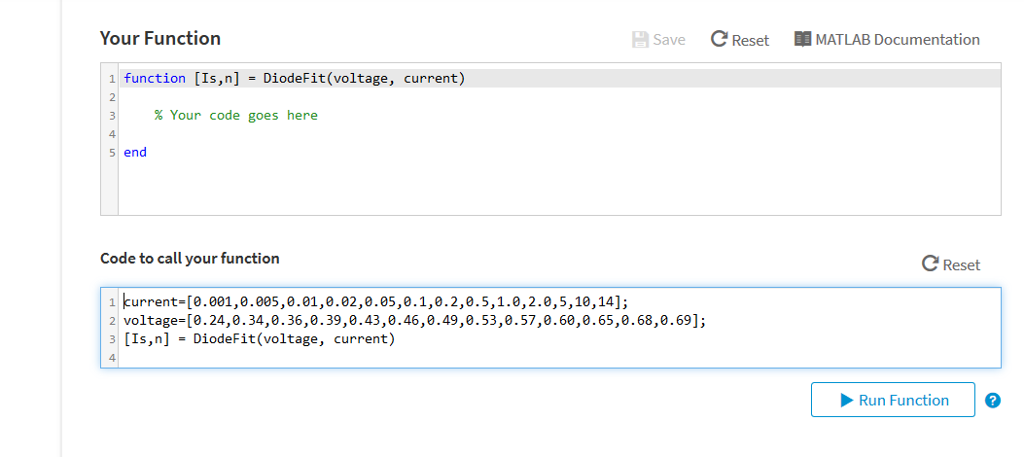Click the blue help question mark icon
1024x457 pixels.
(992, 401)
